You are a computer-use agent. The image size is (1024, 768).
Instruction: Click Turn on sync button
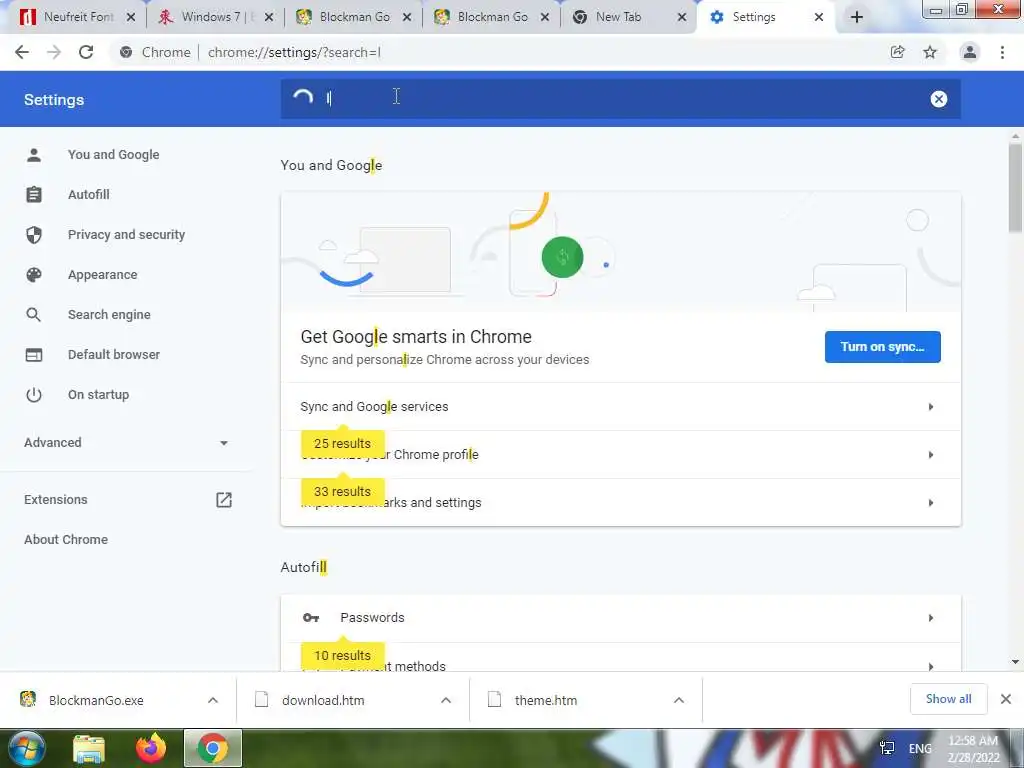point(882,347)
